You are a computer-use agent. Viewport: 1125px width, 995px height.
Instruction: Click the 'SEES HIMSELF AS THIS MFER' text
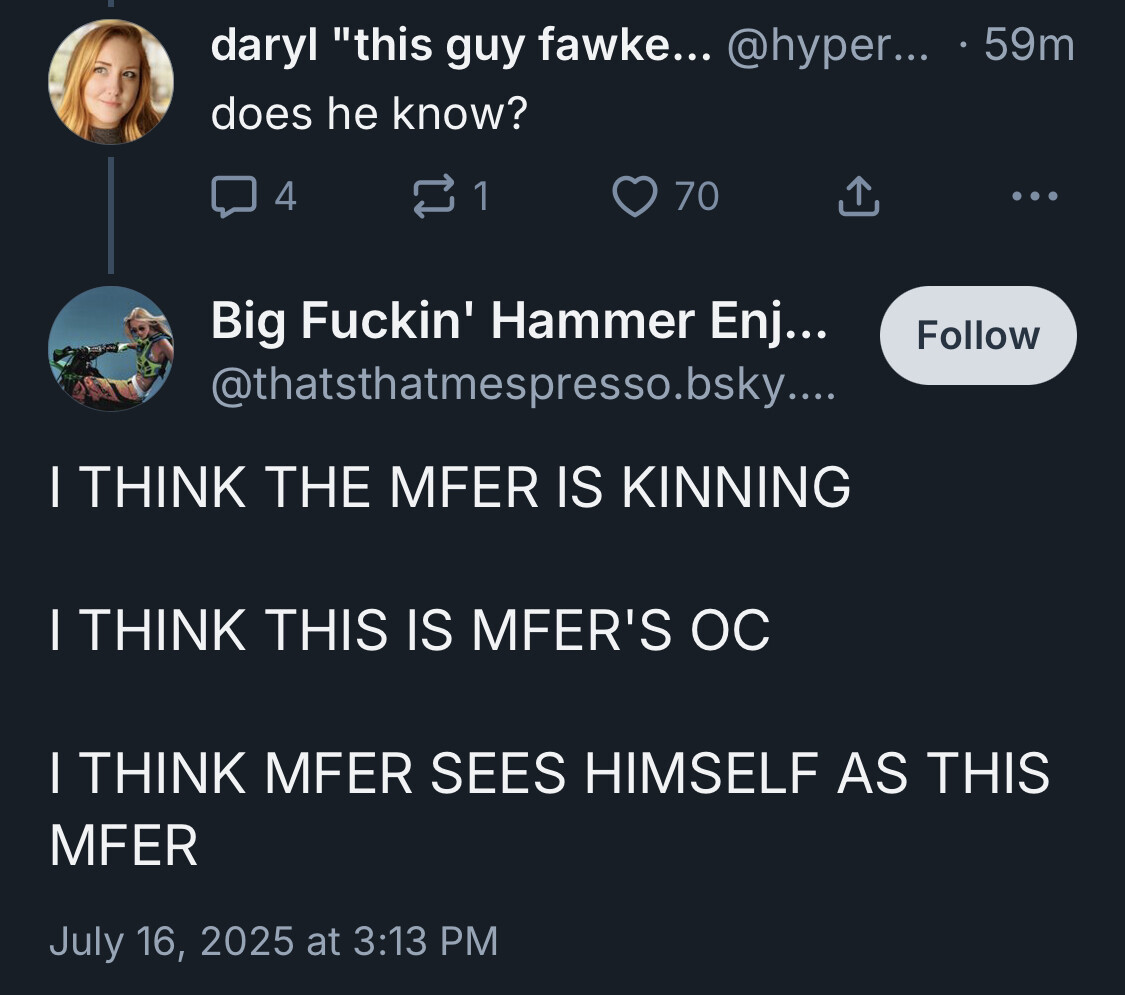(x=548, y=775)
